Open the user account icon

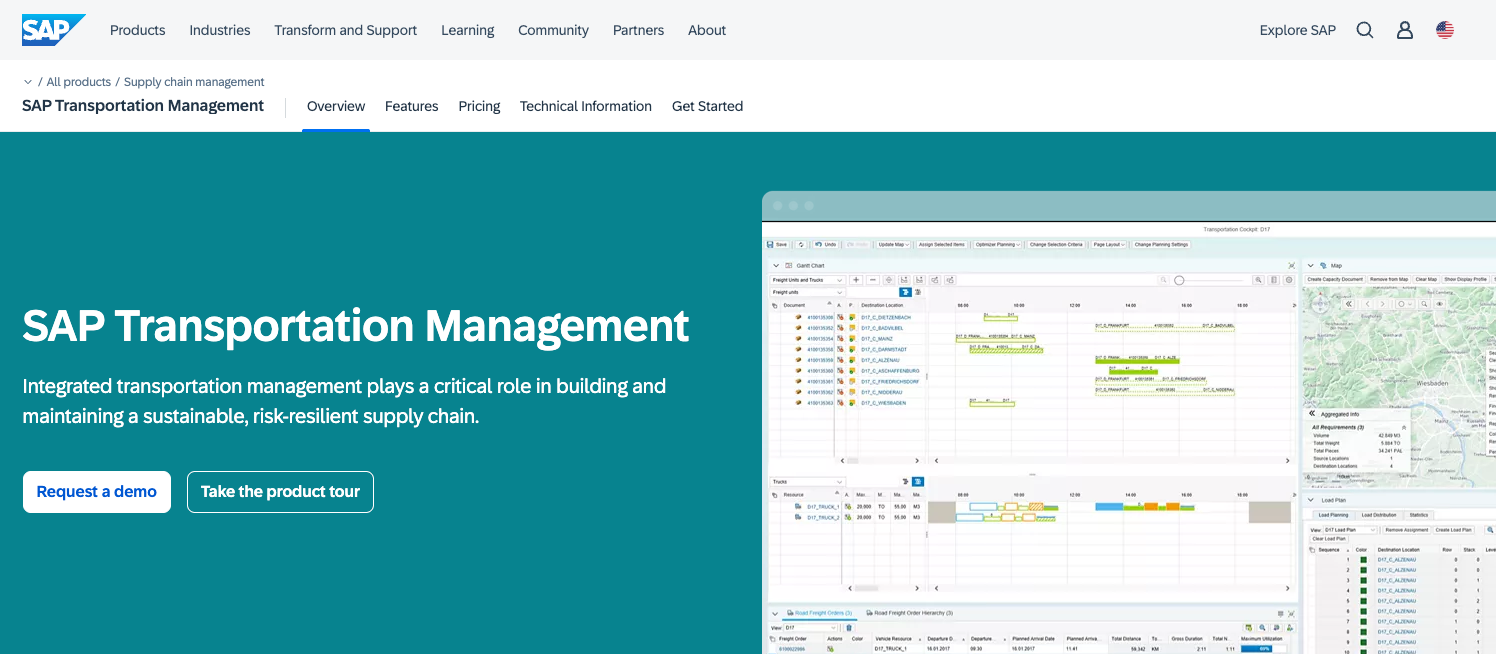pyautogui.click(x=1405, y=30)
